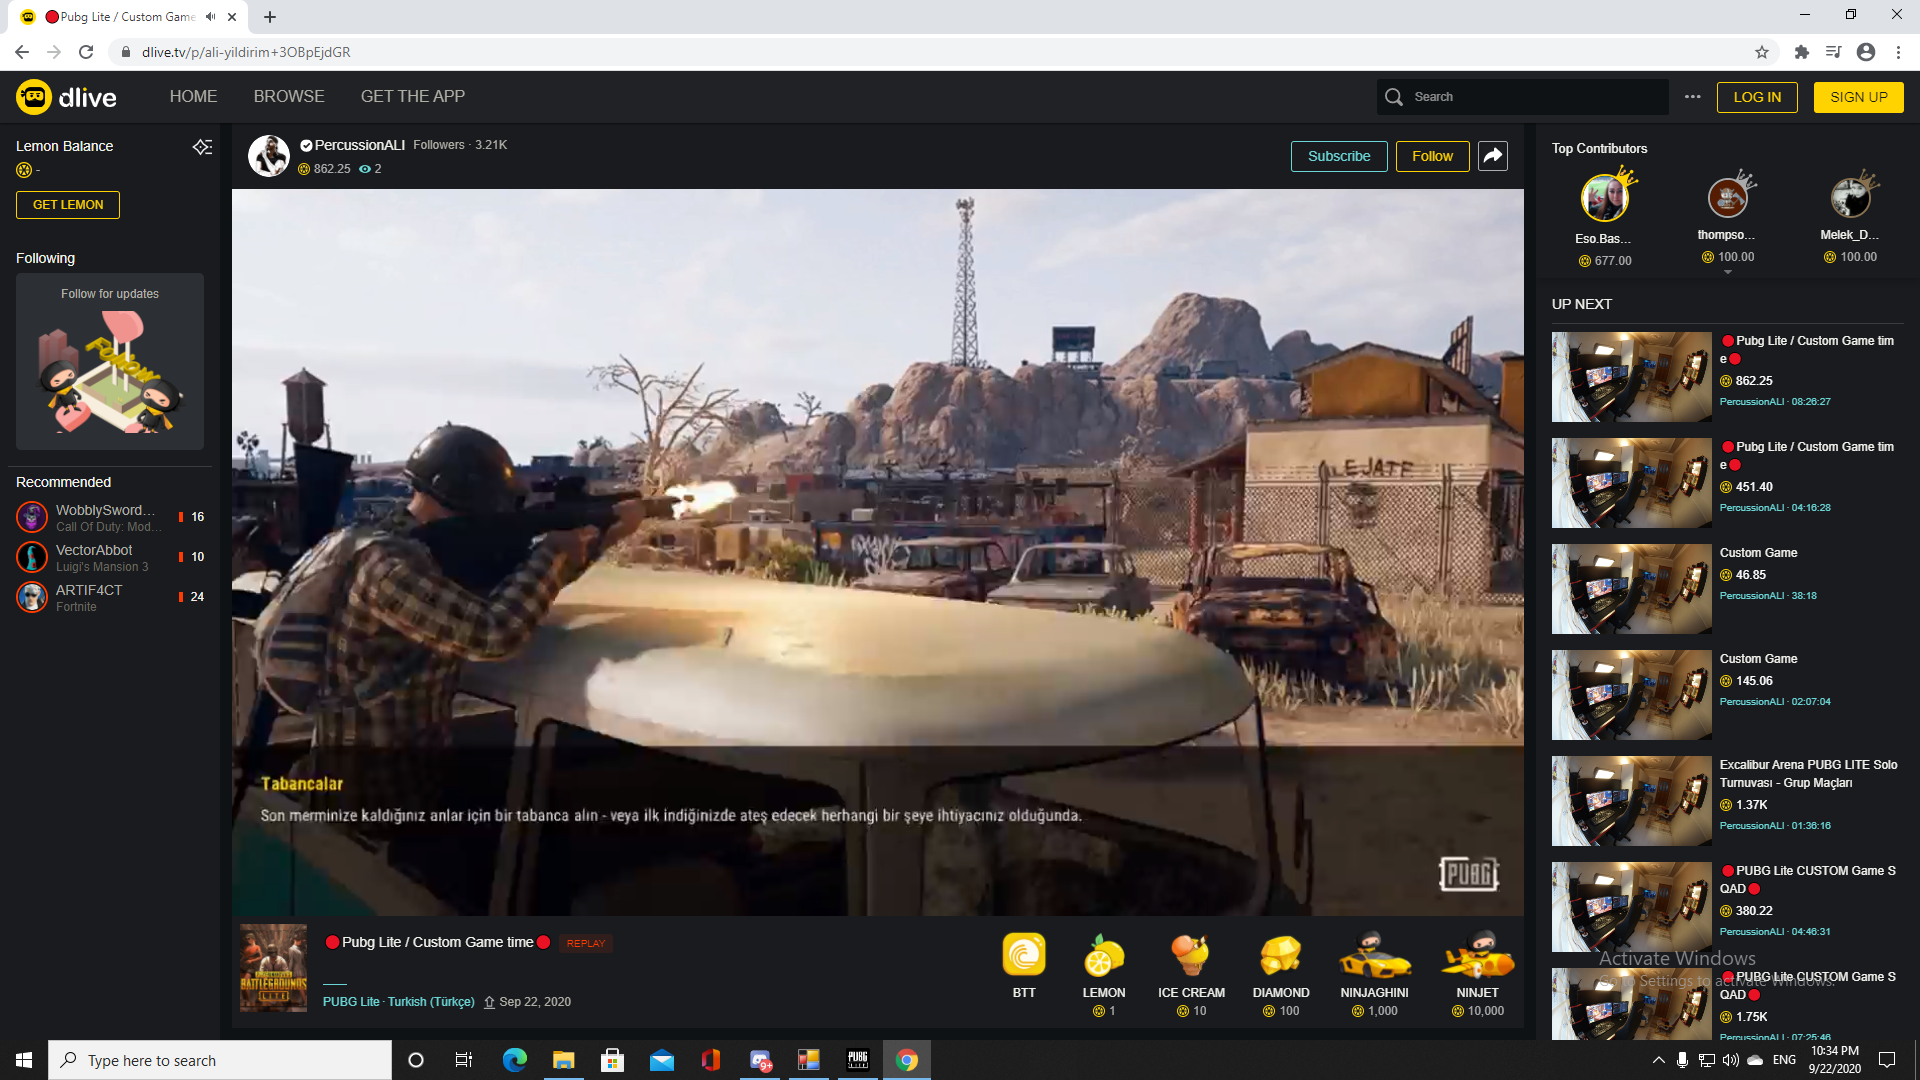This screenshot has width=1920, height=1080.
Task: Close the Pubg Lite browser tab
Action: click(x=232, y=17)
